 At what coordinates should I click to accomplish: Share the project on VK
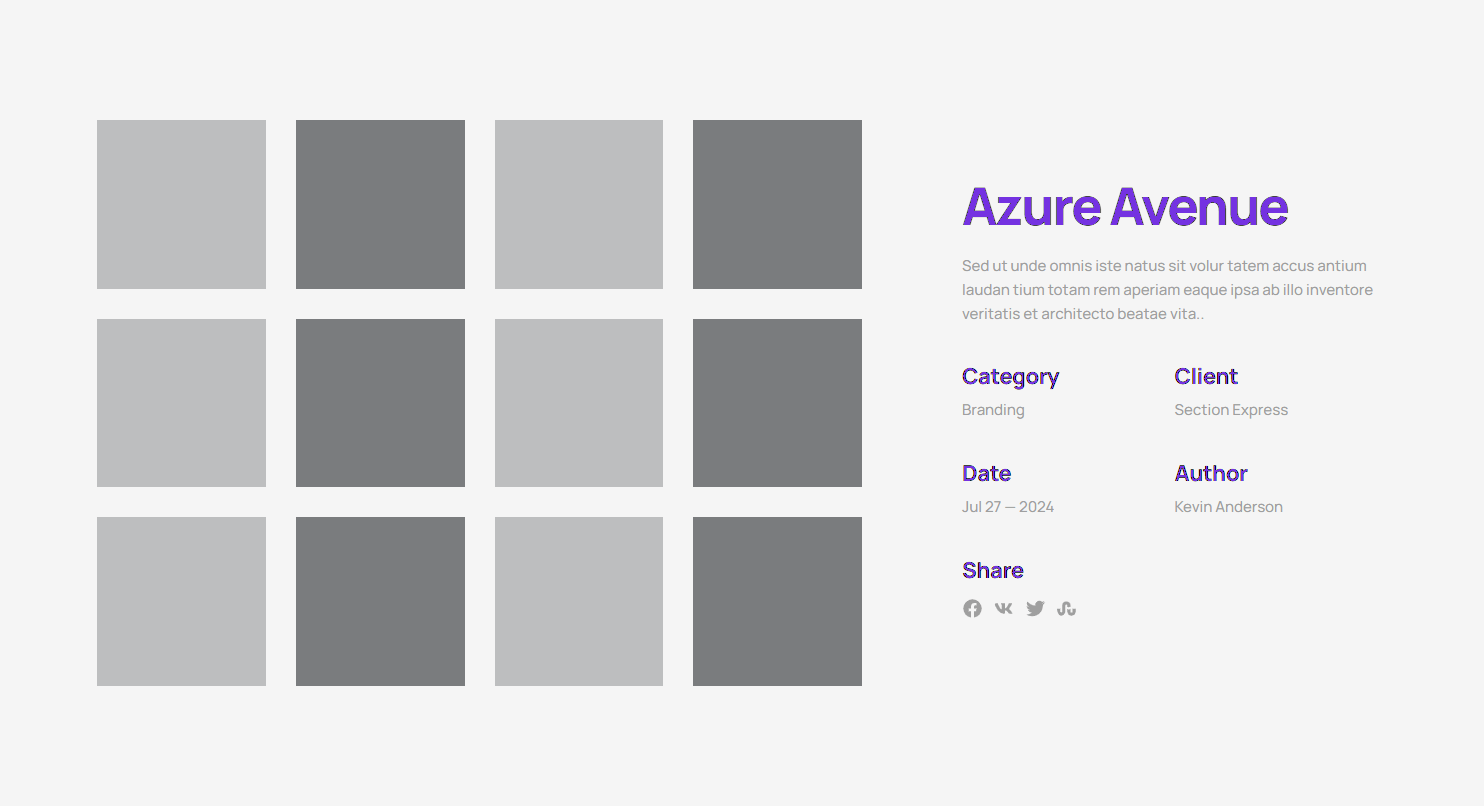(x=1003, y=608)
